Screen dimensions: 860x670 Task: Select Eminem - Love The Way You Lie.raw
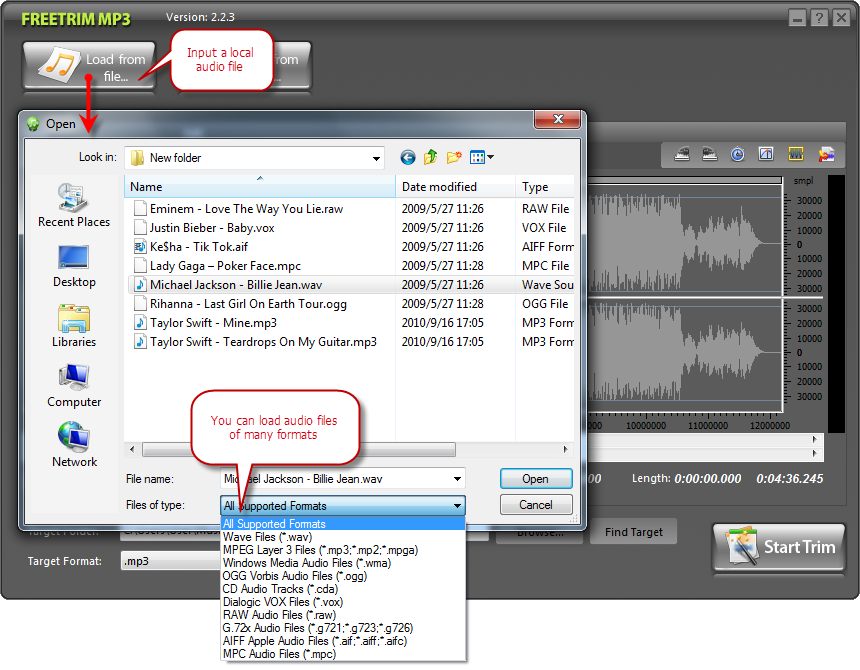coord(246,209)
